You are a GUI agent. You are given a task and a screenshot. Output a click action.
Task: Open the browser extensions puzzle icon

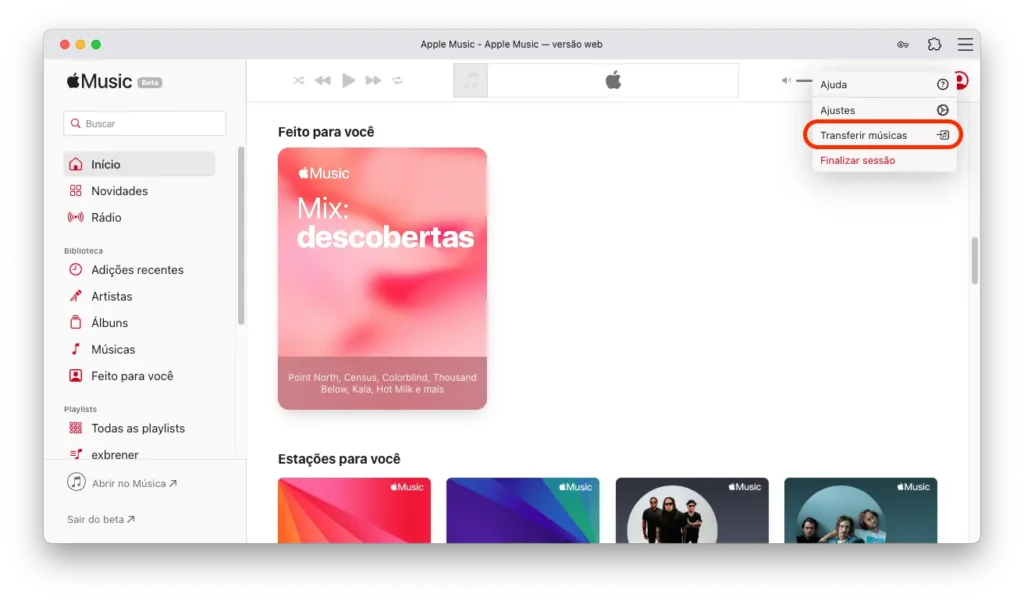(934, 45)
